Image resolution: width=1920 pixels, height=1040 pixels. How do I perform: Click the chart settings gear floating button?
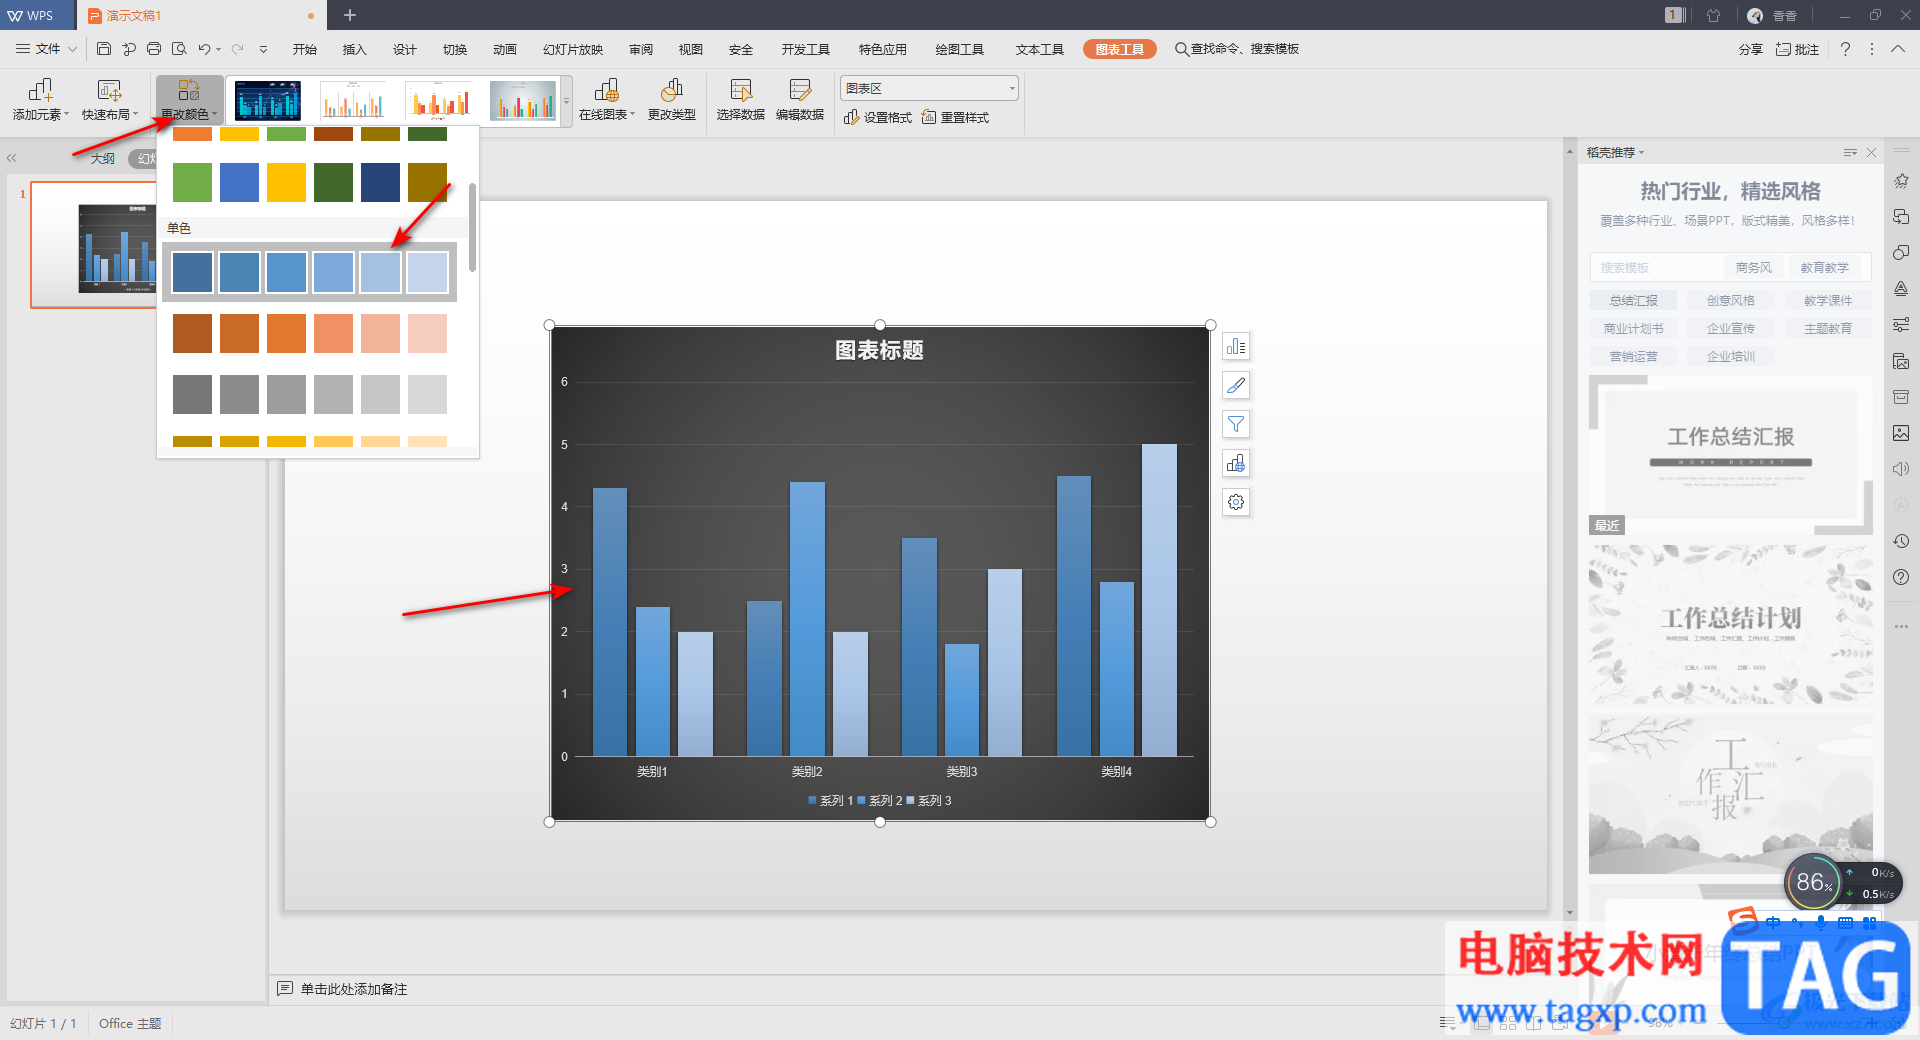click(1236, 503)
